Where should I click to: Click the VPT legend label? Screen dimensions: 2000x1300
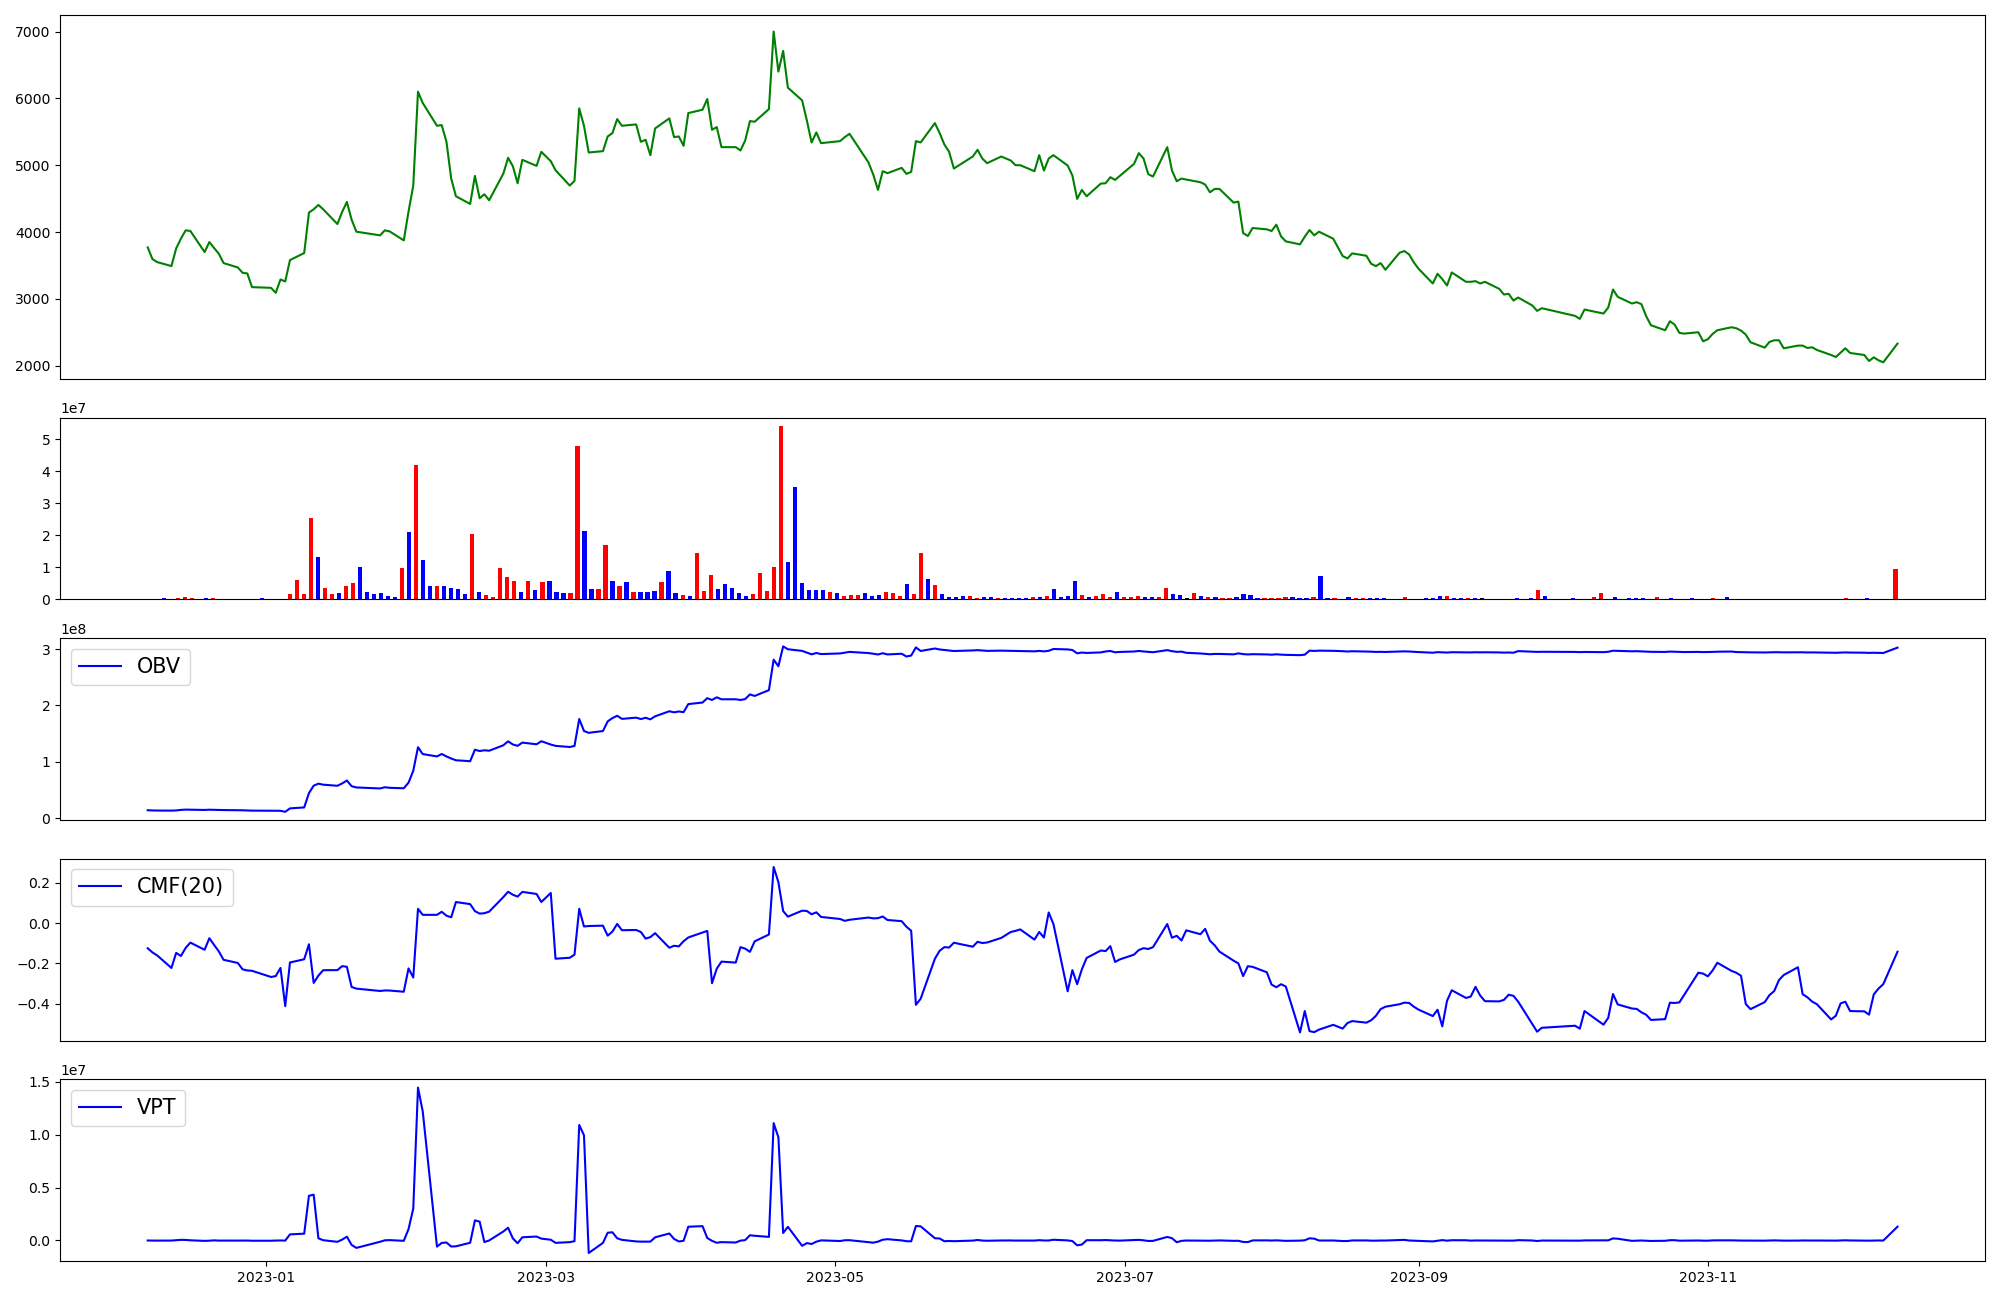156,1107
